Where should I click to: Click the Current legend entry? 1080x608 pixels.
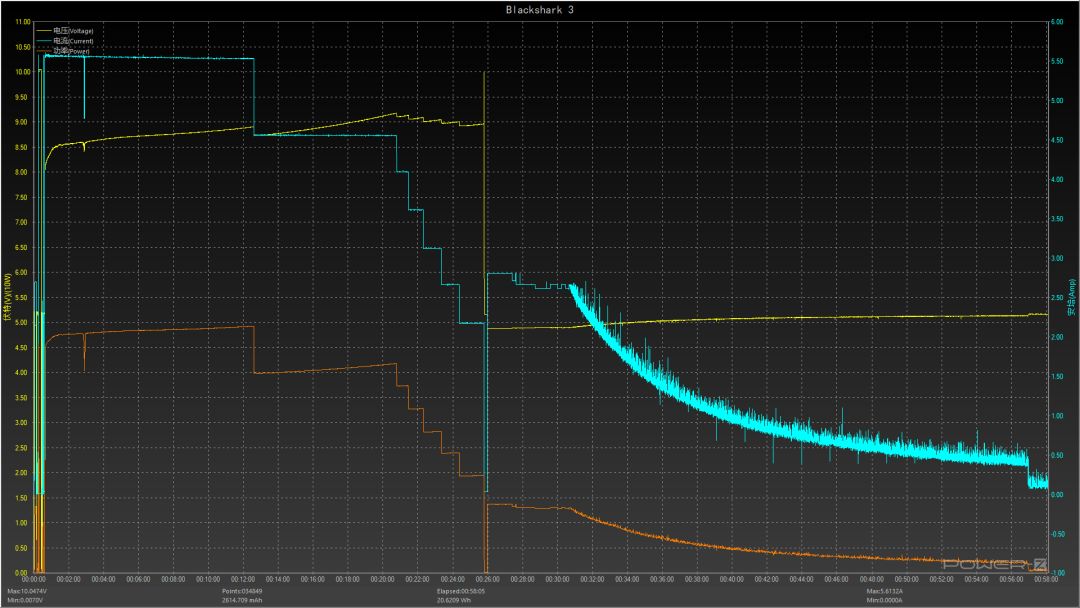coord(65,41)
